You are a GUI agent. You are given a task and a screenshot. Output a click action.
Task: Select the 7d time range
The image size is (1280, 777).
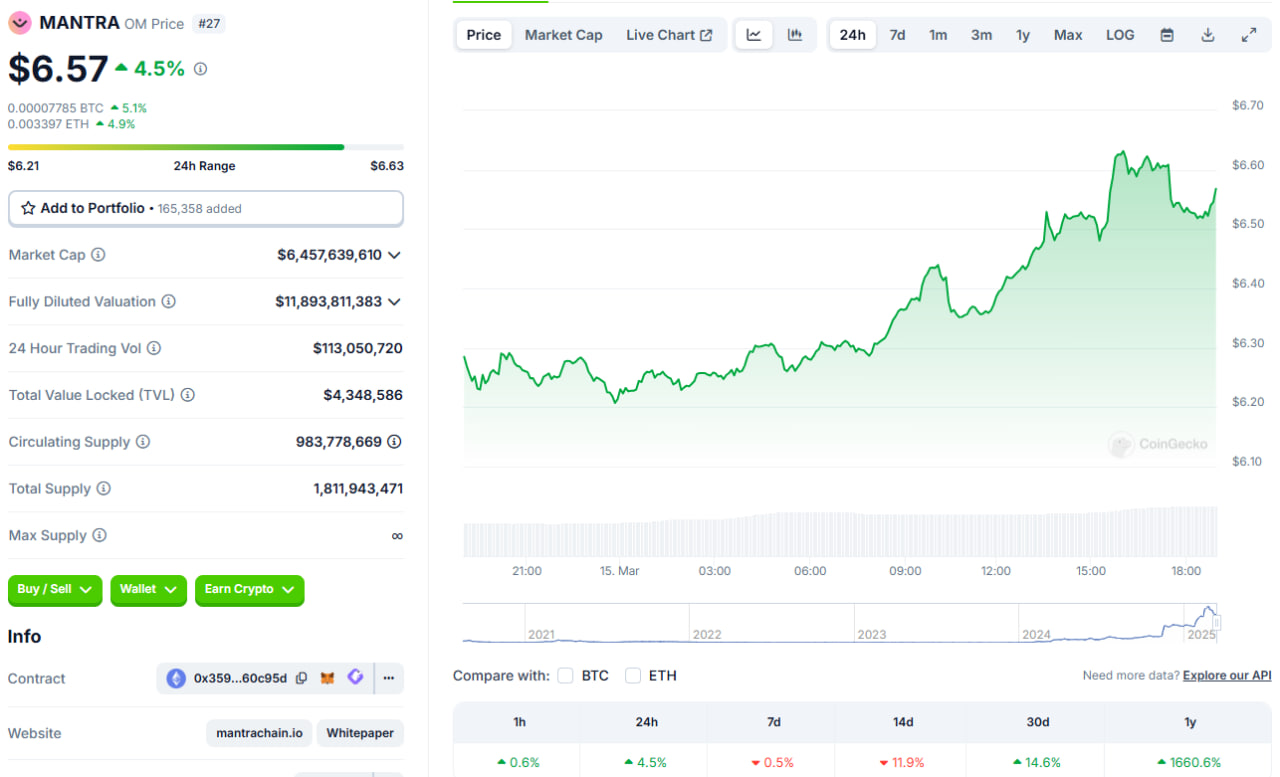[898, 35]
